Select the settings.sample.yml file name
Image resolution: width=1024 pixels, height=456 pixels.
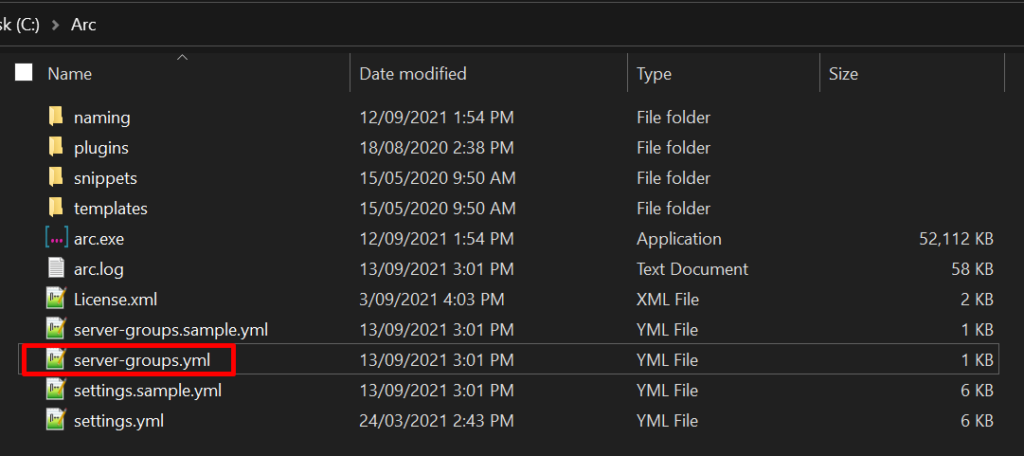(x=147, y=390)
